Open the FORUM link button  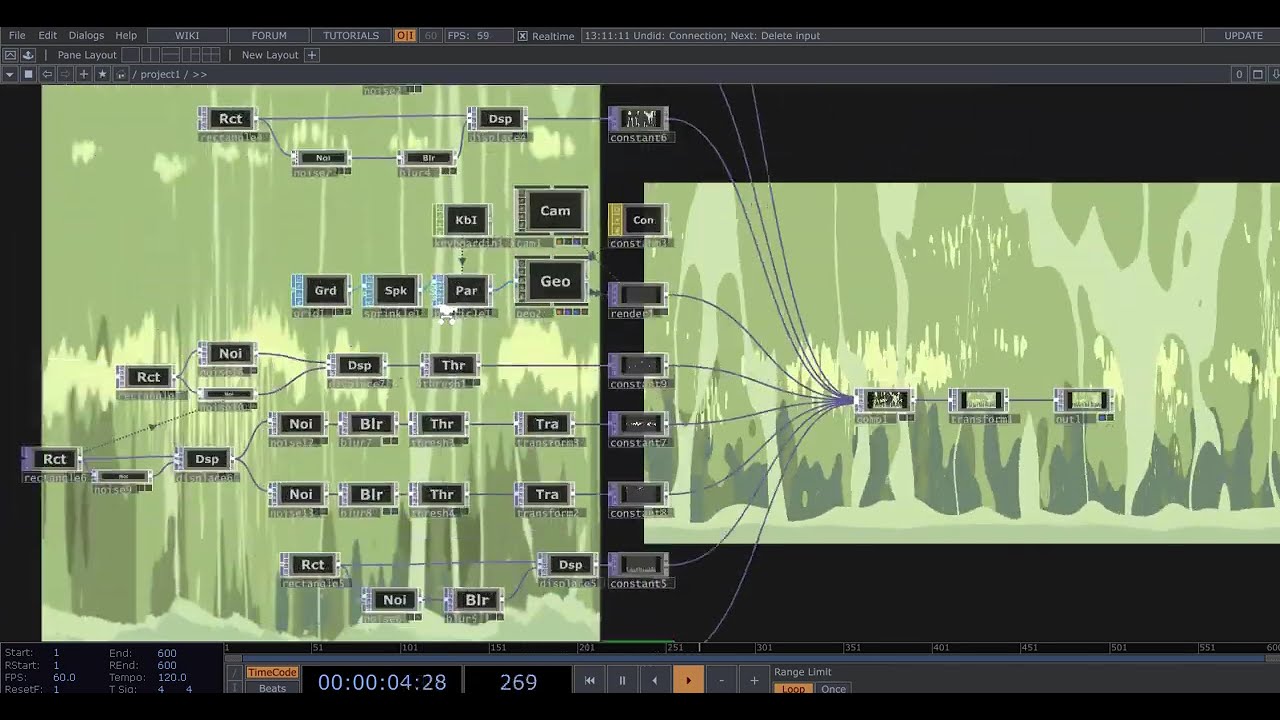[x=269, y=35]
